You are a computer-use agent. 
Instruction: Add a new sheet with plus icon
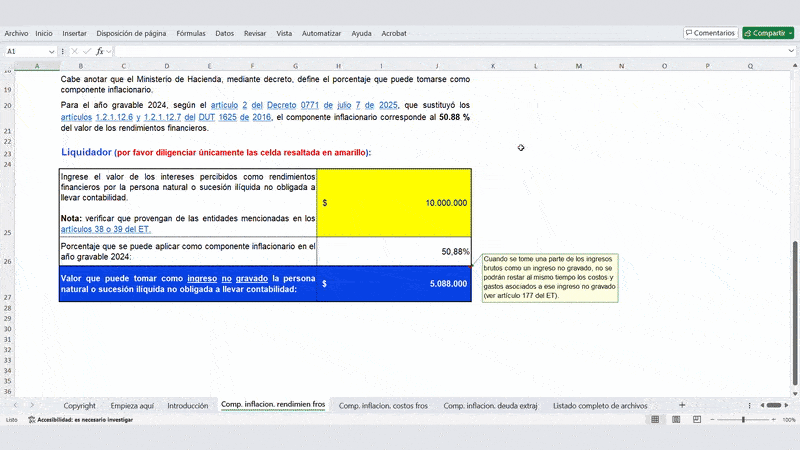click(x=682, y=406)
